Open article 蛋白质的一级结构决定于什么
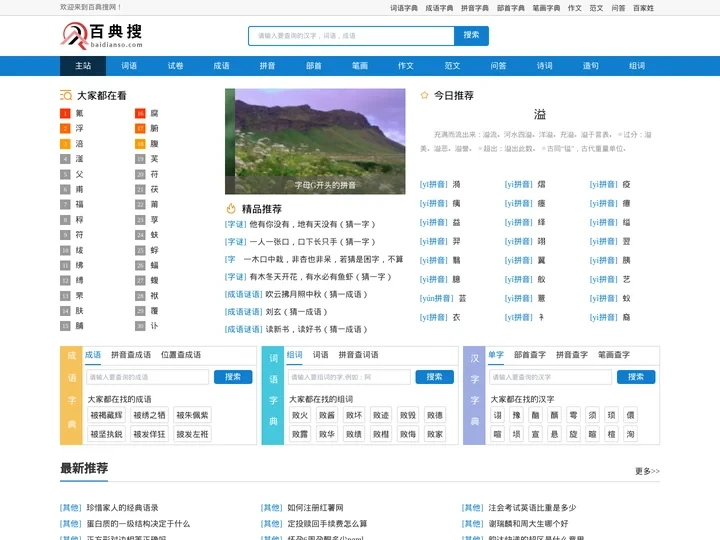The width and height of the screenshot is (720, 540). pyautogui.click(x=138, y=524)
